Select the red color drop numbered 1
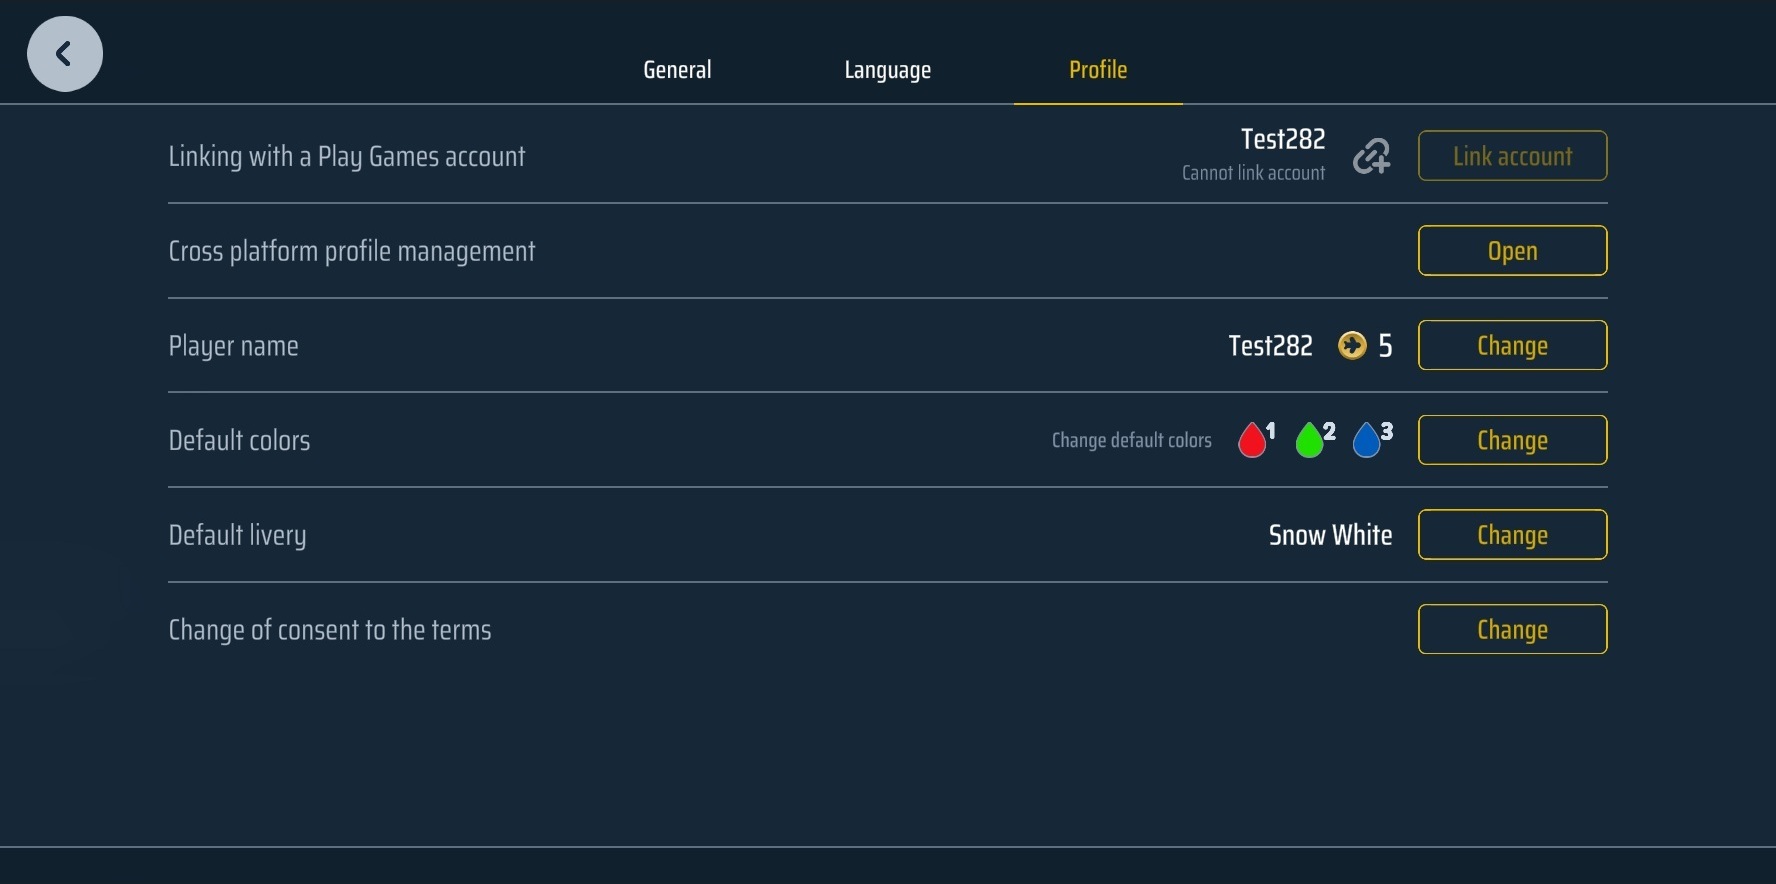The height and width of the screenshot is (884, 1776). (x=1253, y=440)
